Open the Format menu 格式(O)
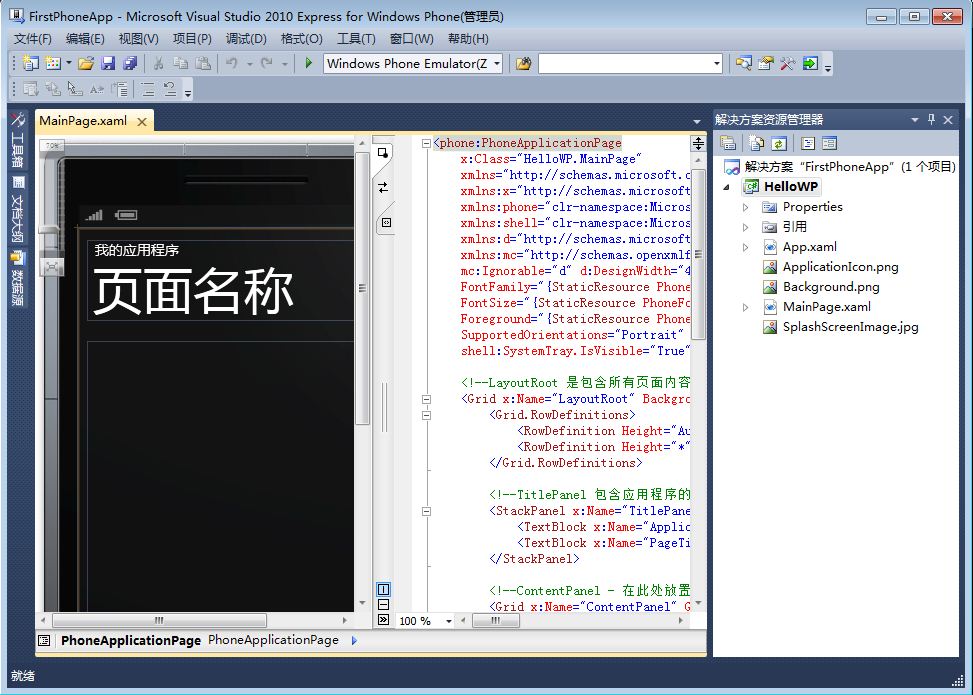Viewport: 973px width, 695px height. coord(301,38)
